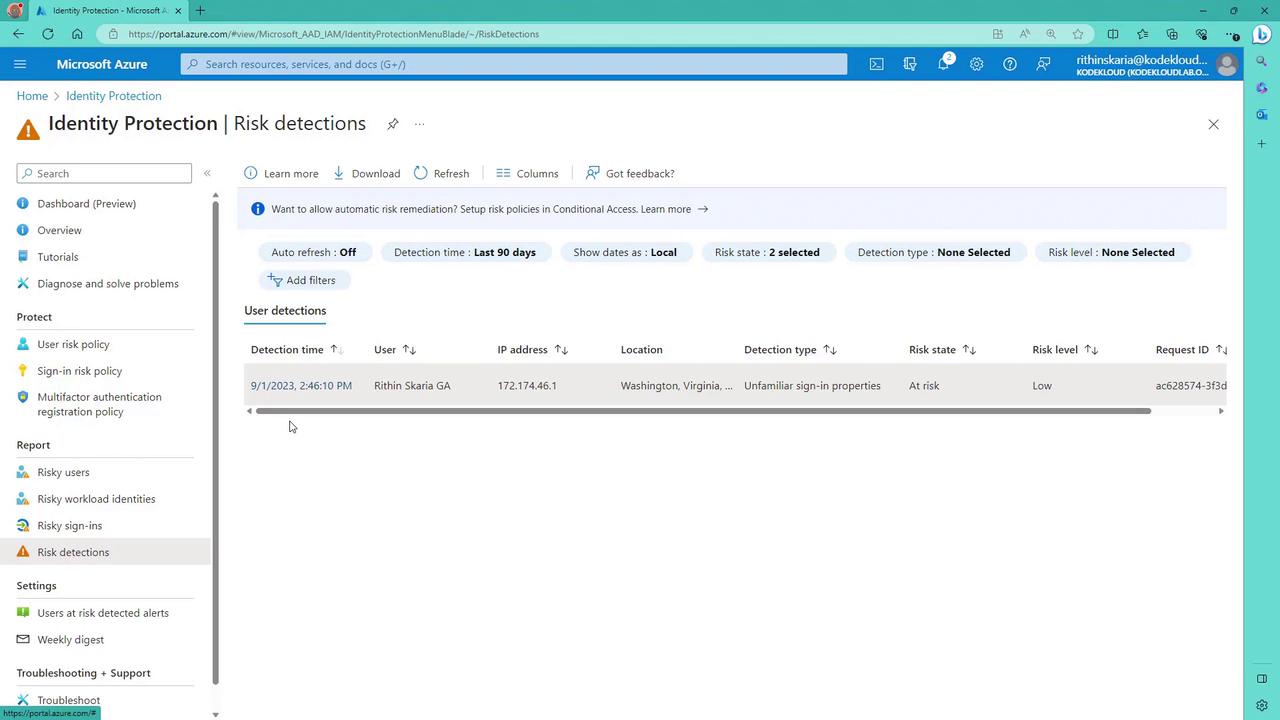Screen dimensions: 1280x720
Task: Open the Tutorials menu item
Action: tap(58, 257)
